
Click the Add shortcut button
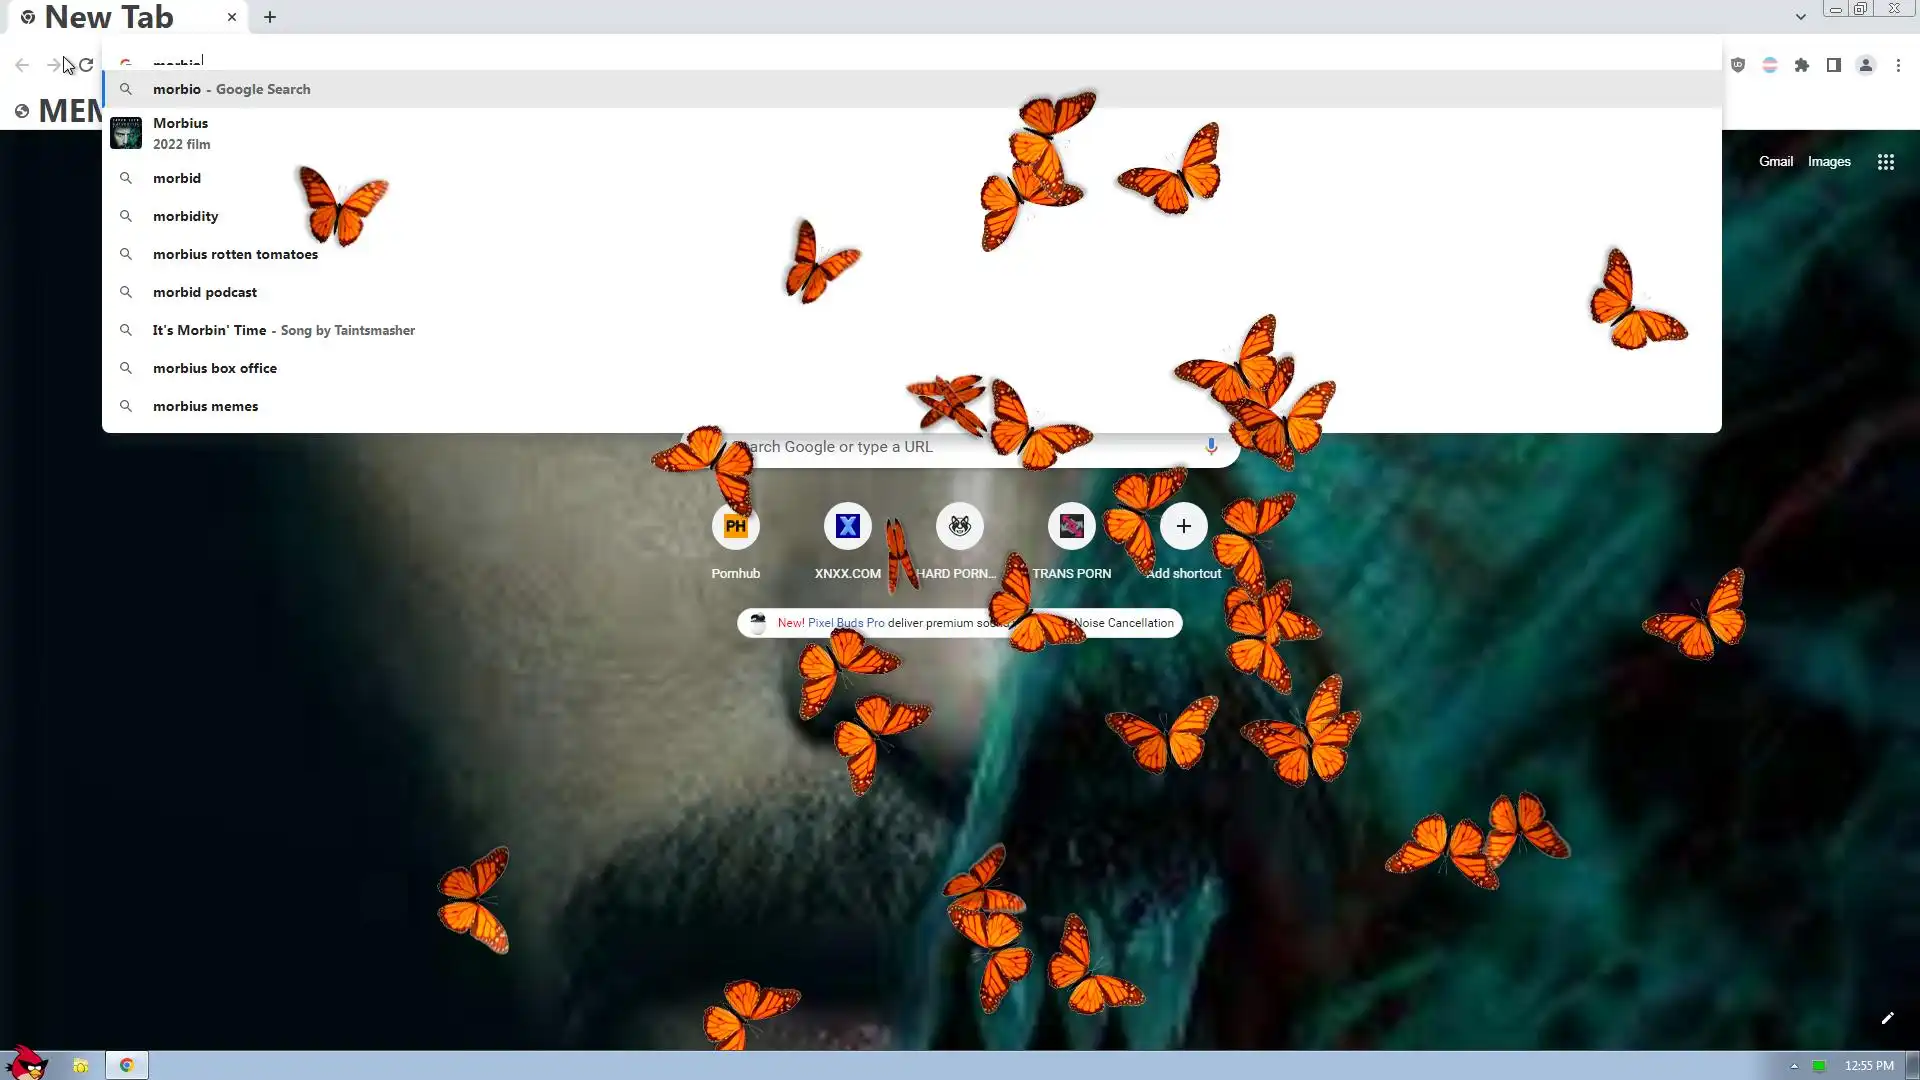point(1183,527)
